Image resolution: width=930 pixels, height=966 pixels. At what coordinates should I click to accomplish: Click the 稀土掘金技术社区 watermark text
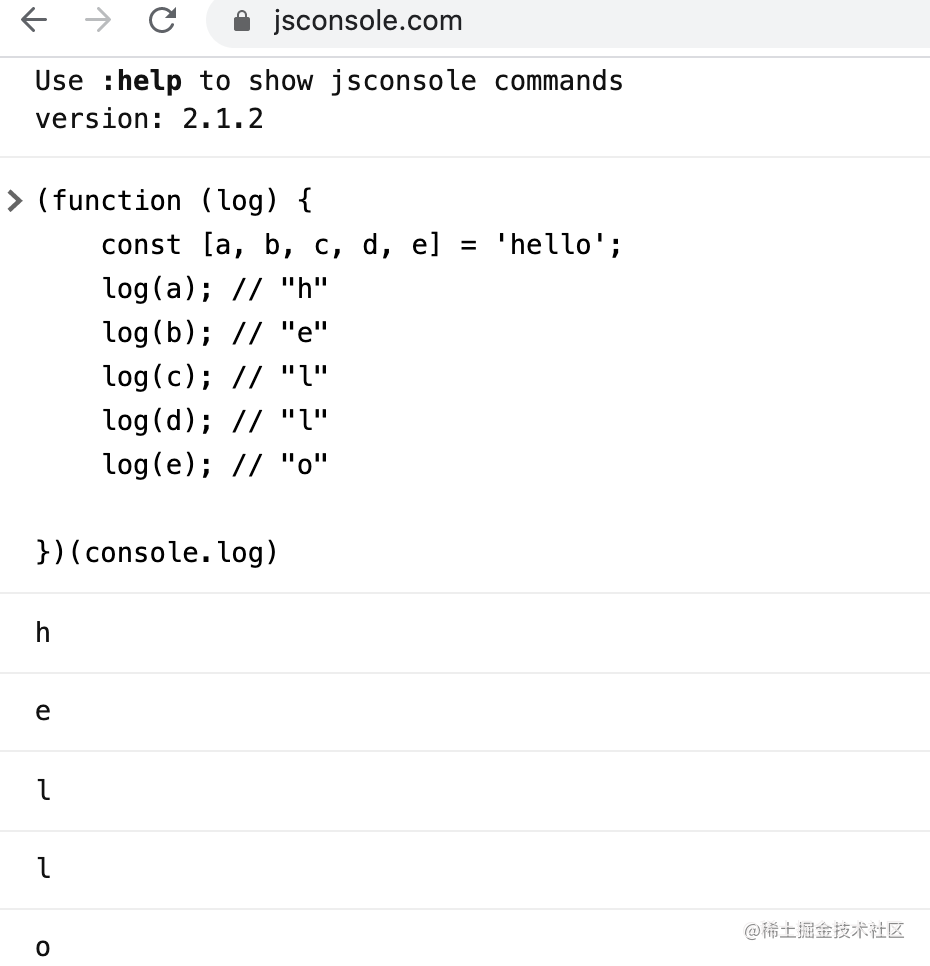pyautogui.click(x=823, y=930)
